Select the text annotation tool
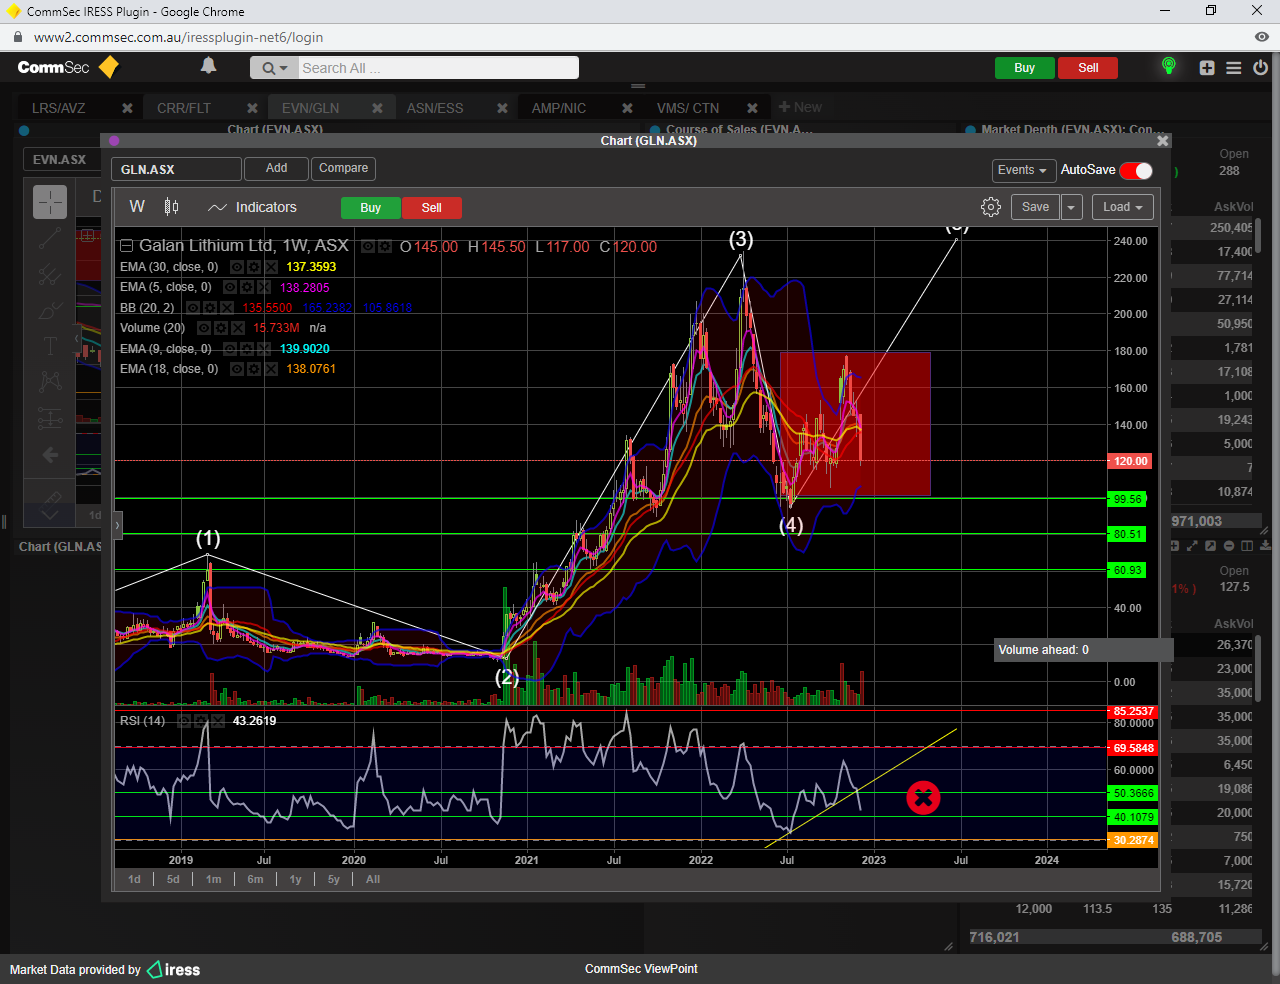Viewport: 1280px width, 984px height. point(50,346)
